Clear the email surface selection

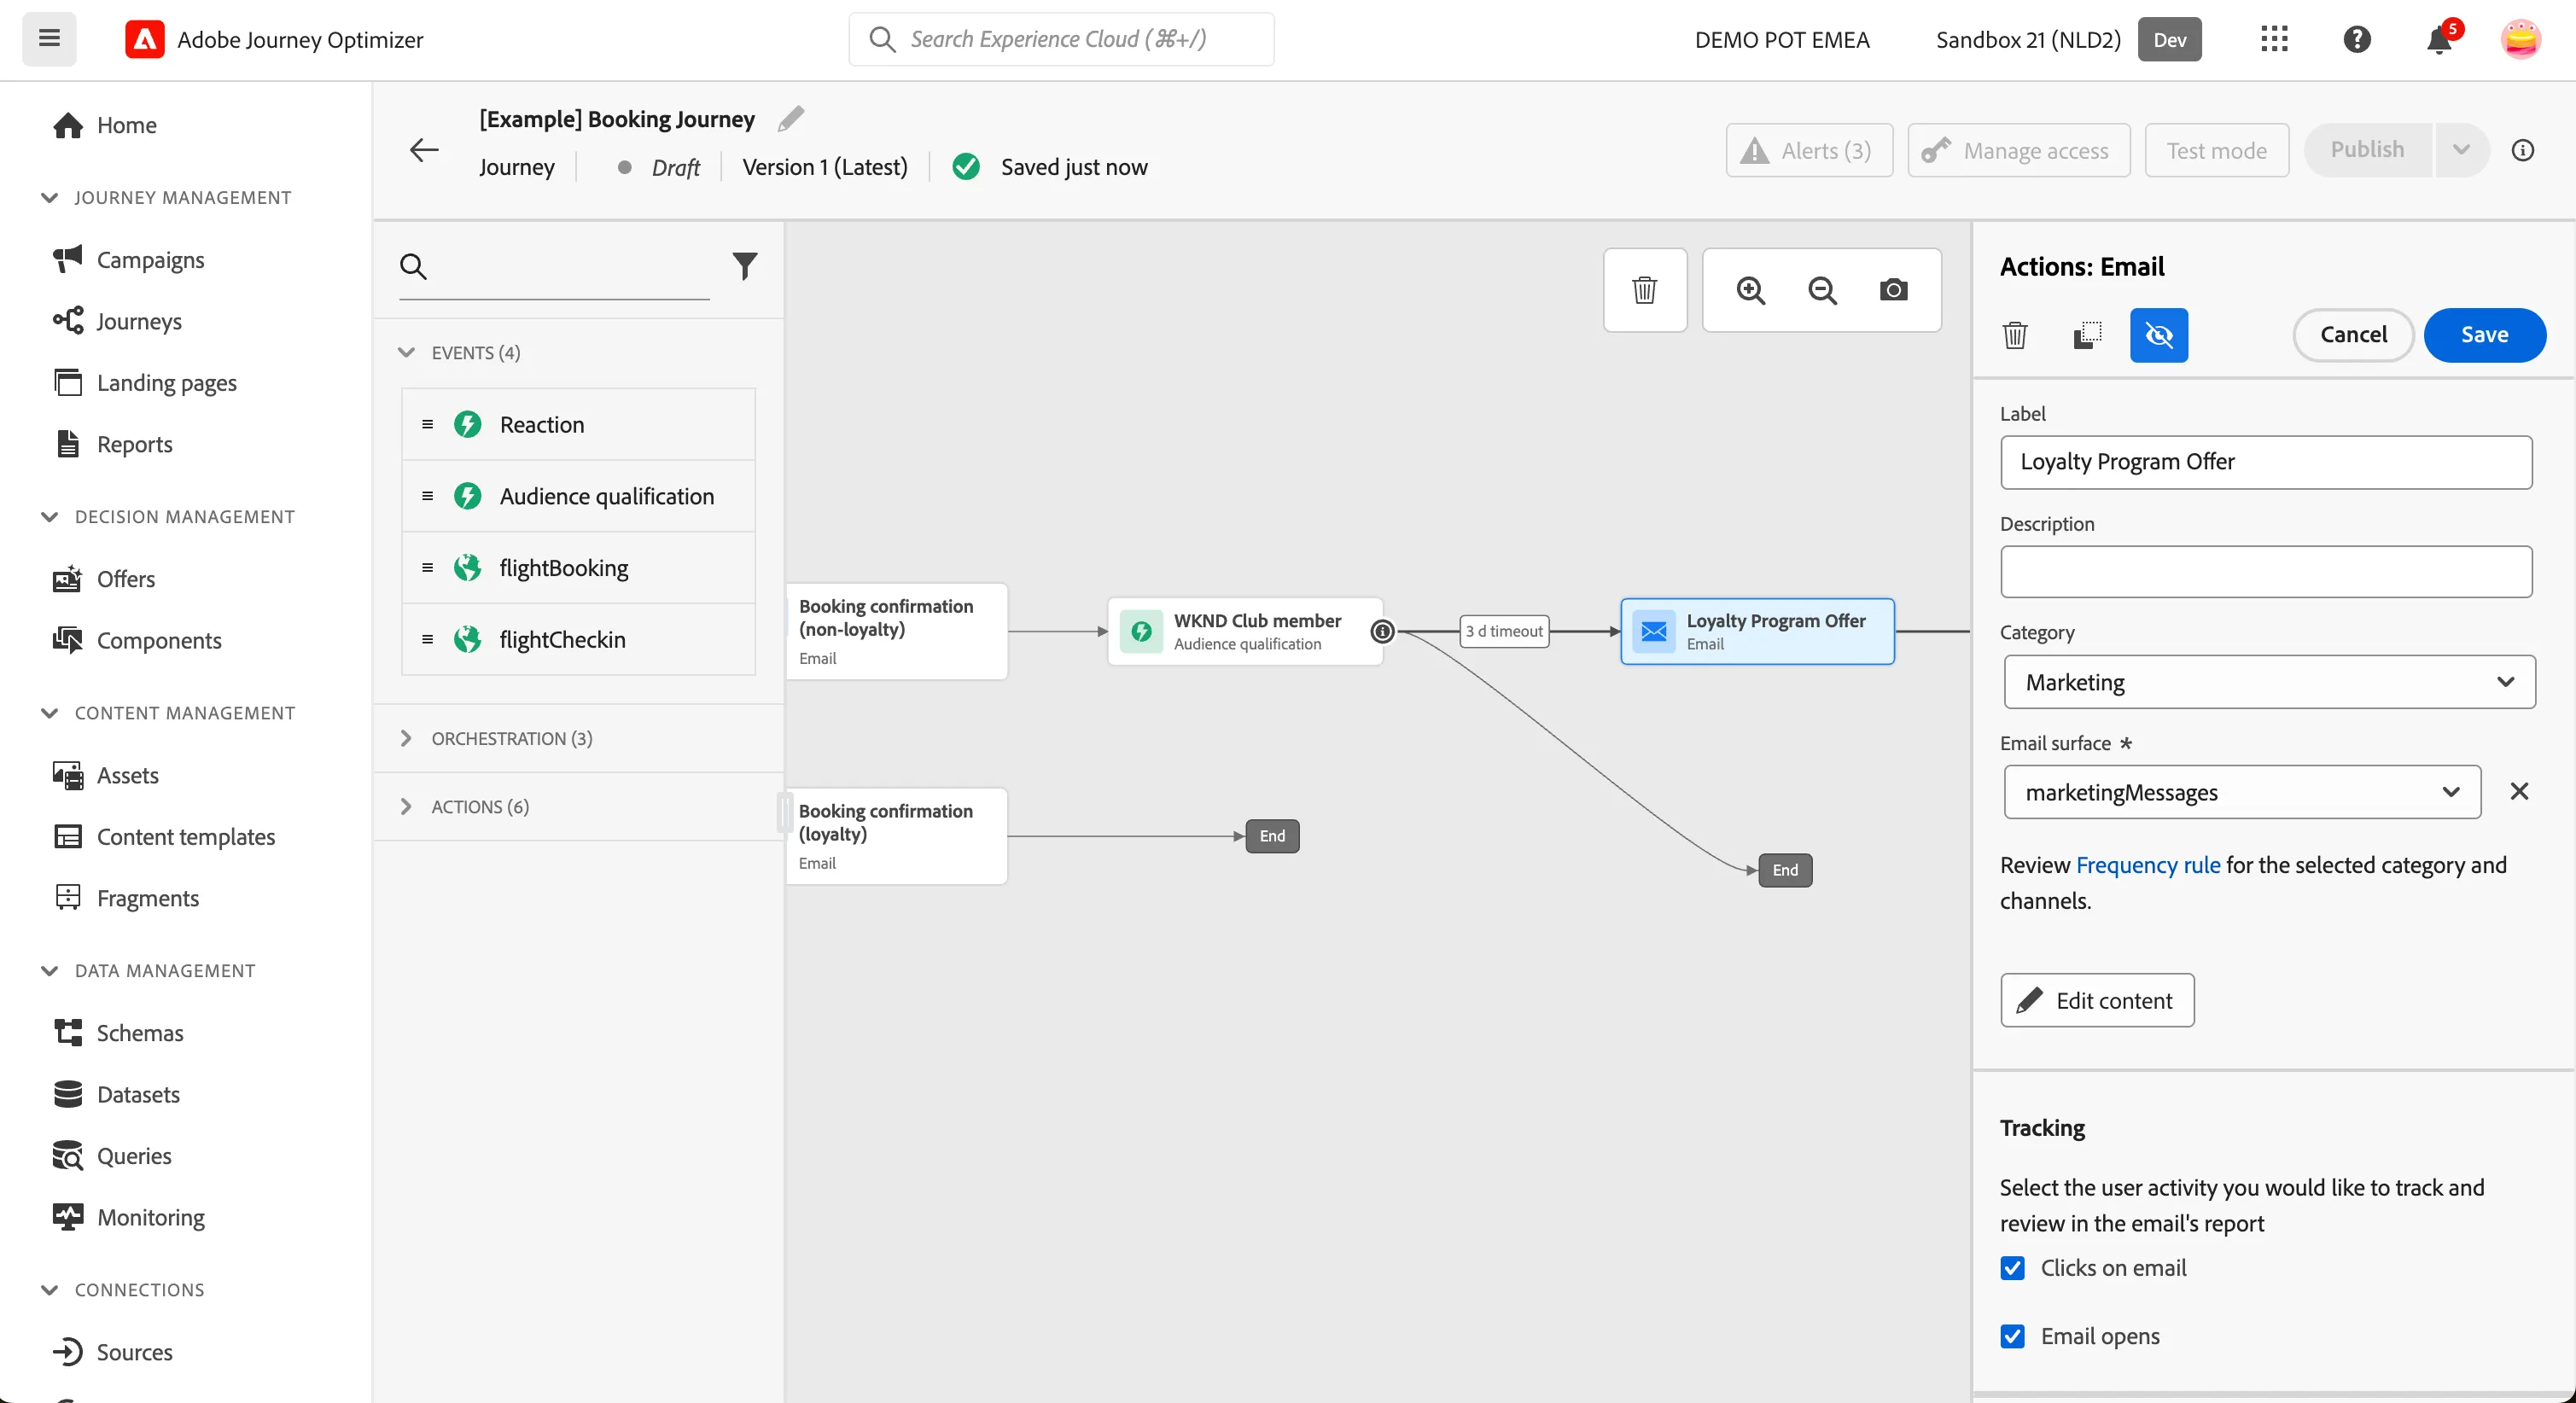[2519, 792]
